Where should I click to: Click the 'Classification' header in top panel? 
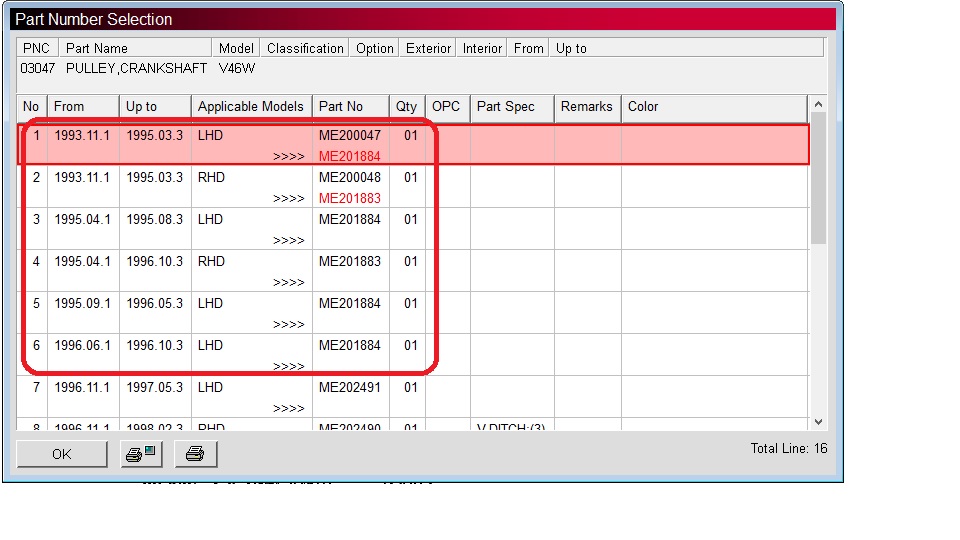pos(305,48)
